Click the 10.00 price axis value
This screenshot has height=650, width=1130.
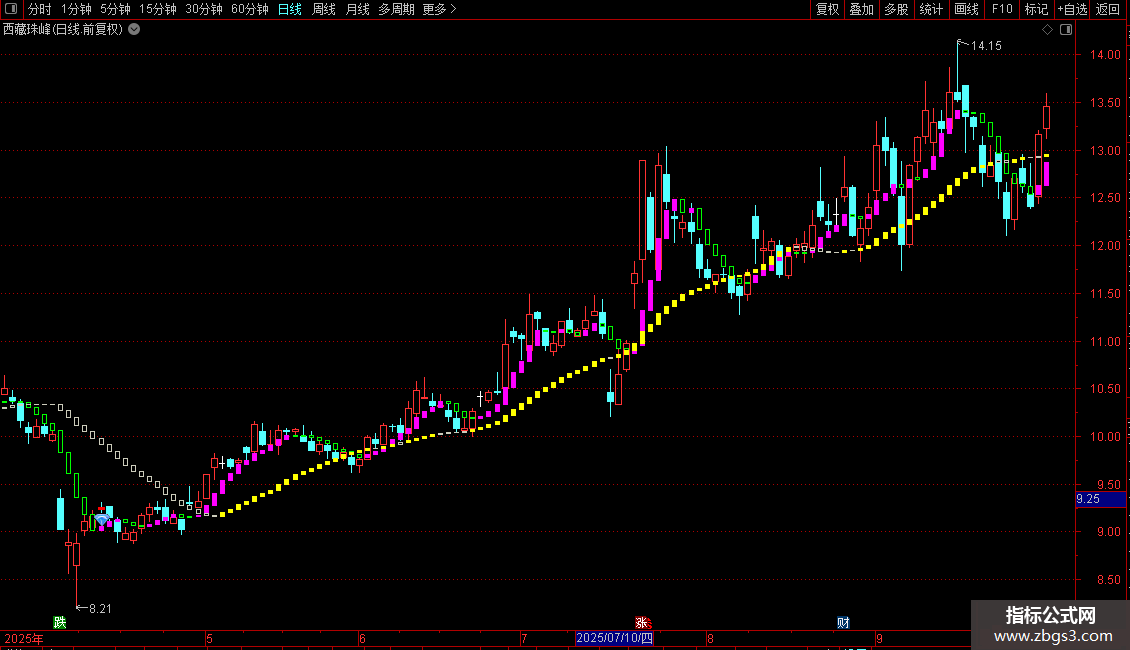(x=1105, y=437)
